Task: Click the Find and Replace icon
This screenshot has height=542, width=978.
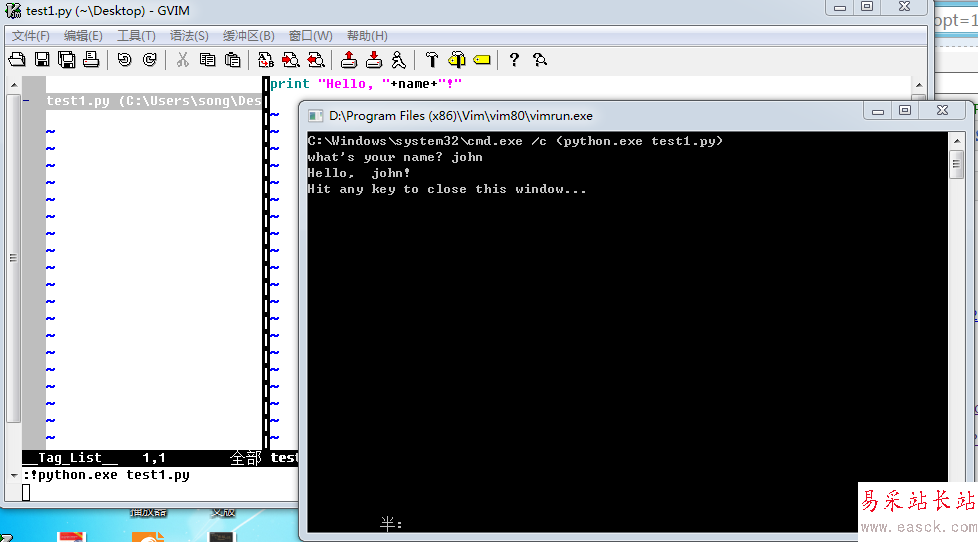Action: (266, 60)
